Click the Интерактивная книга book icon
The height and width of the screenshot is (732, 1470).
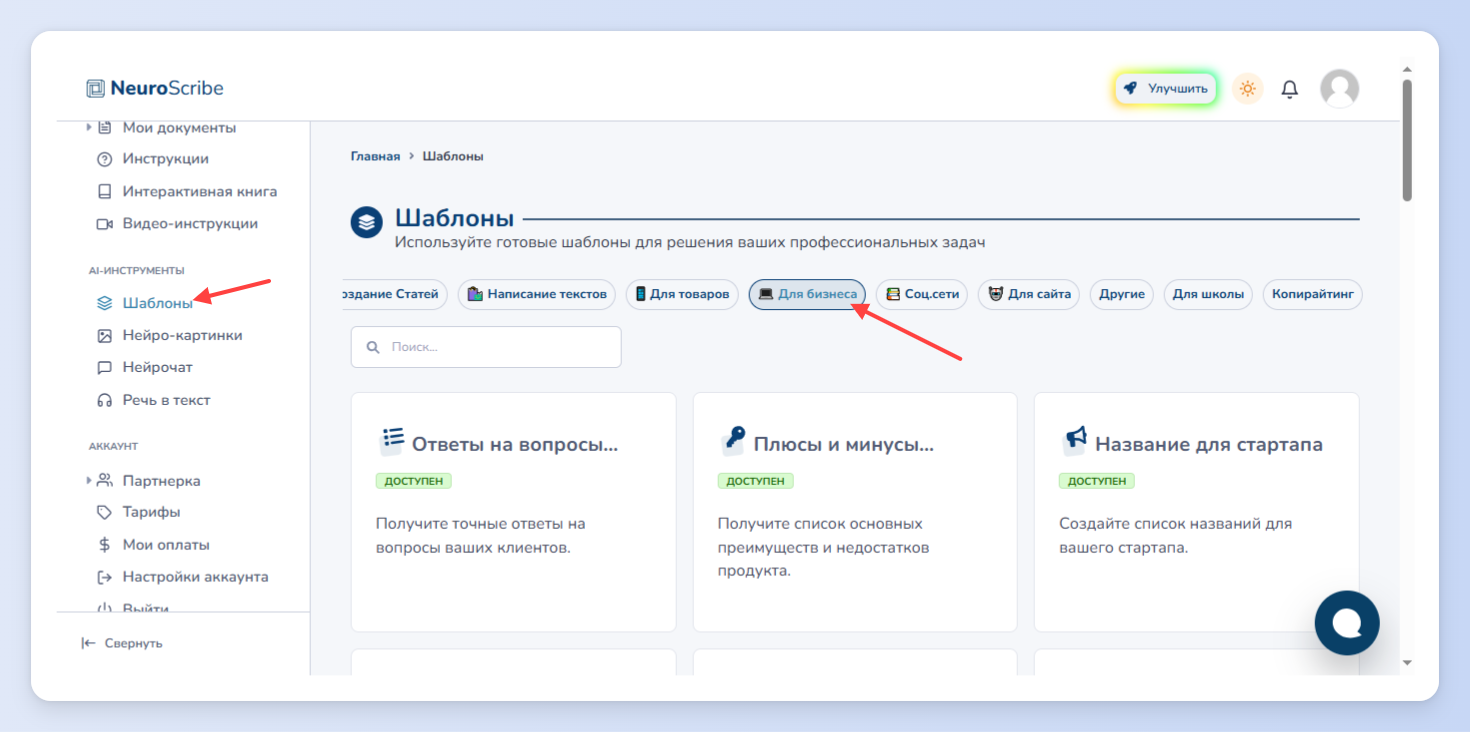[104, 191]
